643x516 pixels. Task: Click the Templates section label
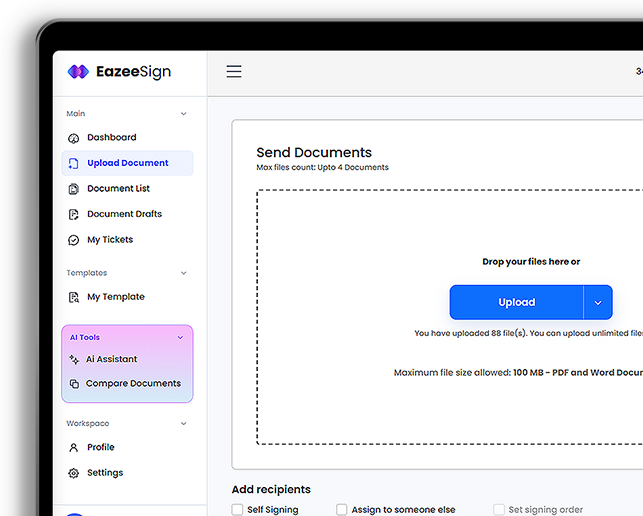coord(87,273)
